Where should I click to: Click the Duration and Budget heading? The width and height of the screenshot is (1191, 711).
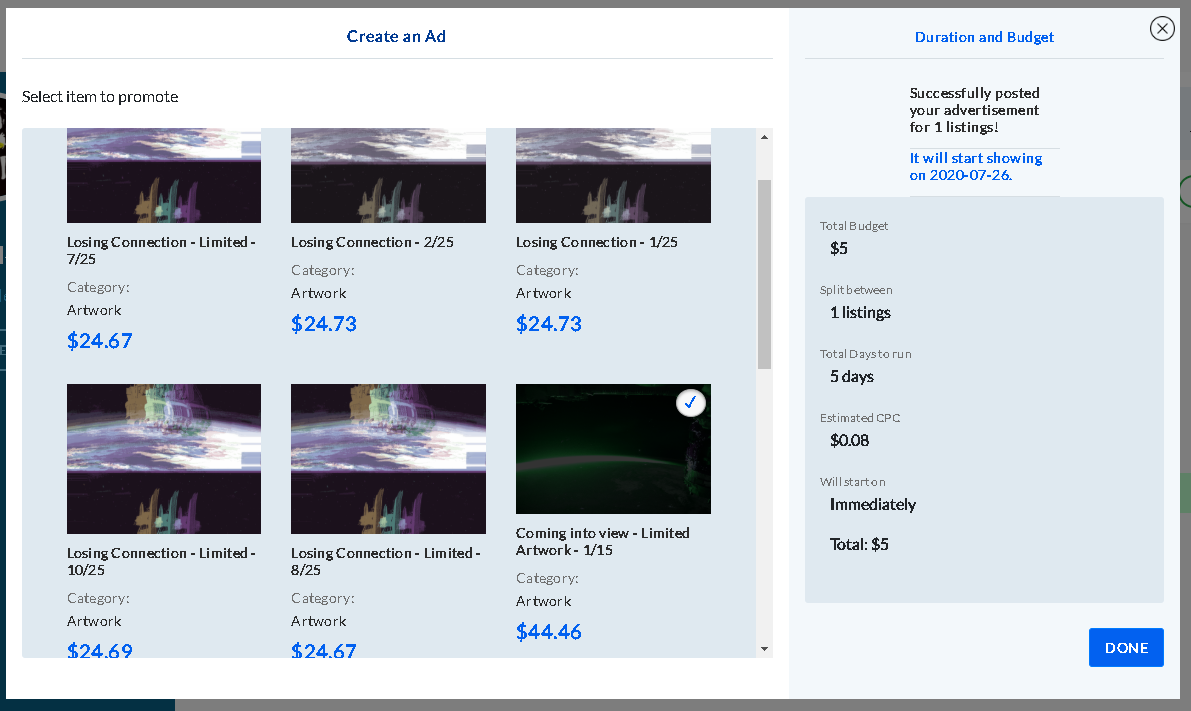pyautogui.click(x=984, y=37)
